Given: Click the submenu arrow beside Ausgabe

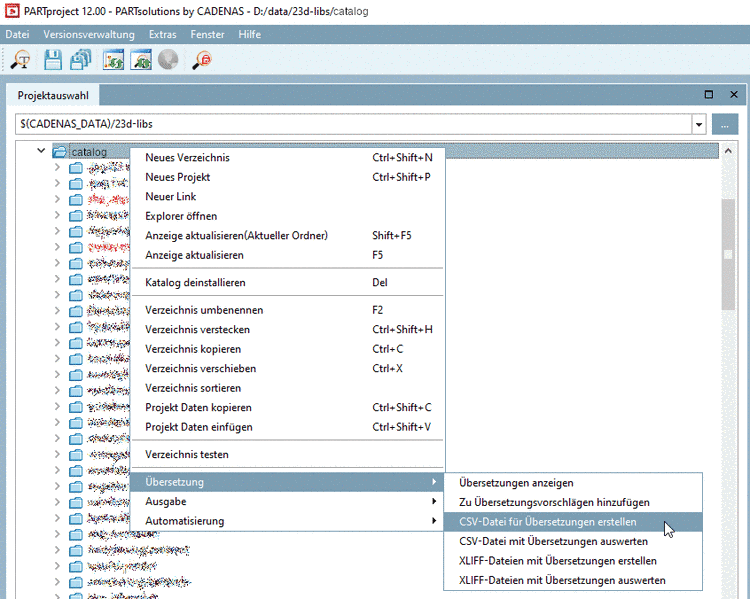Looking at the screenshot, I should point(434,501).
